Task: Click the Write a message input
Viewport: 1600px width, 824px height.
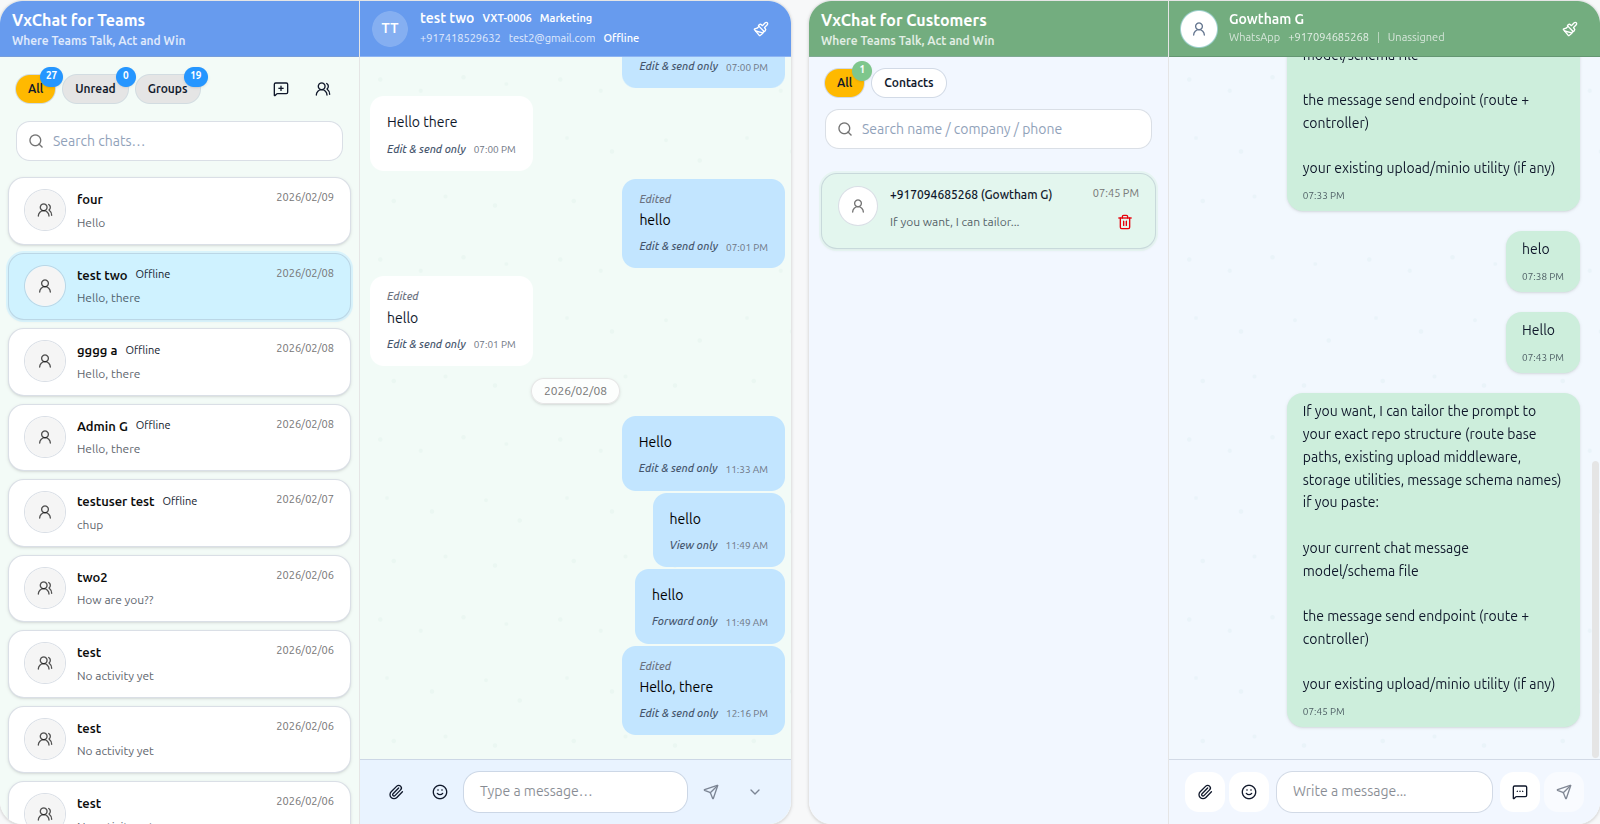Action: [1384, 792]
